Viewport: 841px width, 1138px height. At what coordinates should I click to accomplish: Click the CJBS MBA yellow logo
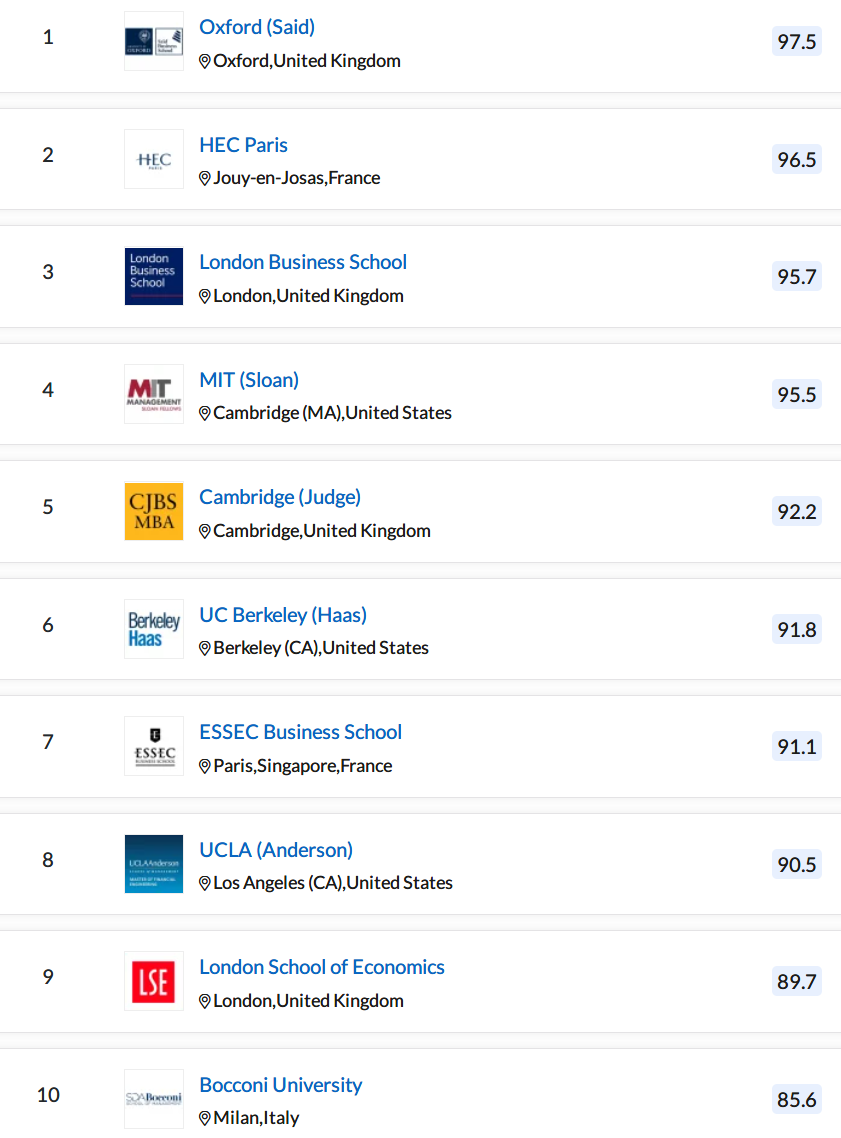154,512
